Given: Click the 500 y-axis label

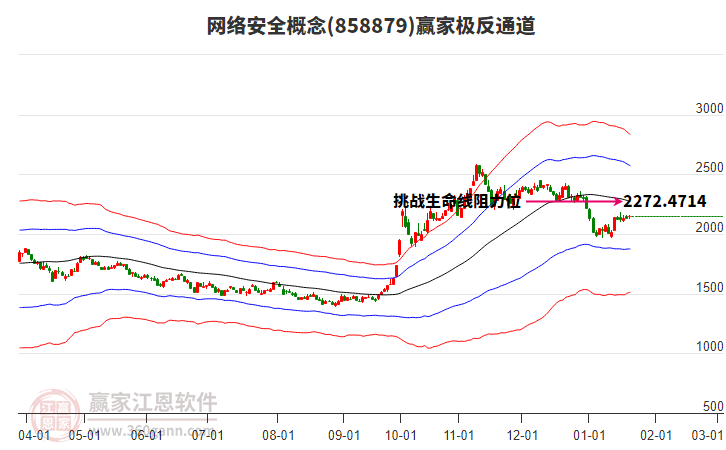Looking at the screenshot, I should tap(713, 406).
